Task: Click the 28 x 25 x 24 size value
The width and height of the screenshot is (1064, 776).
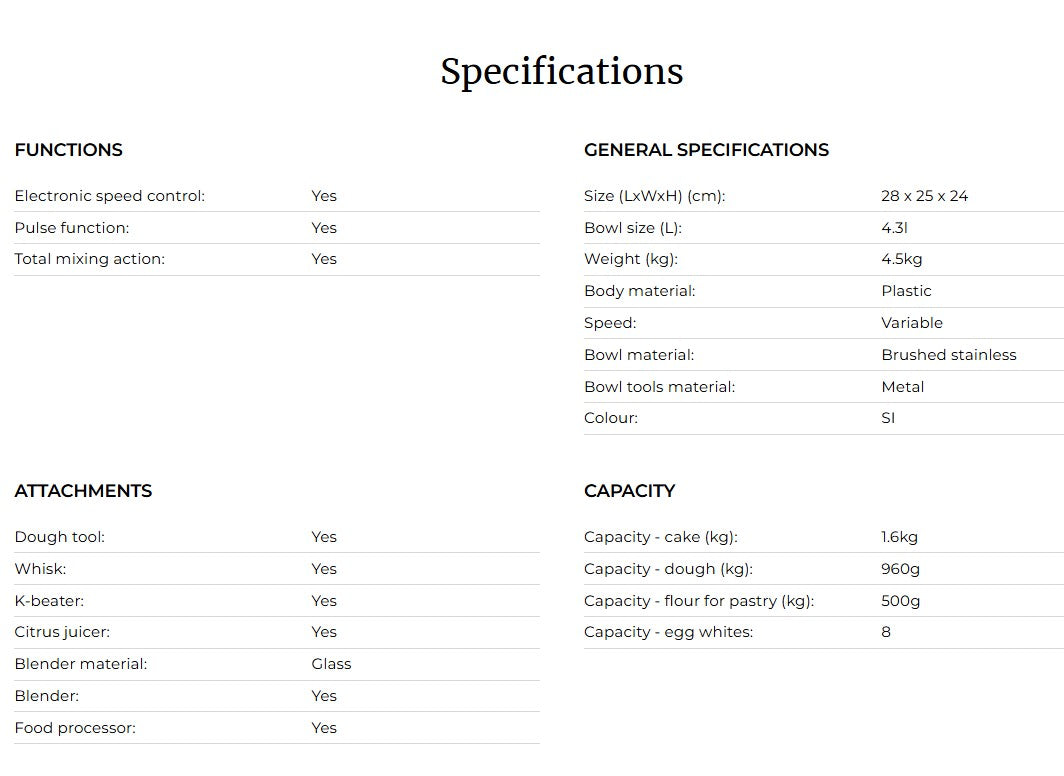Action: (924, 196)
